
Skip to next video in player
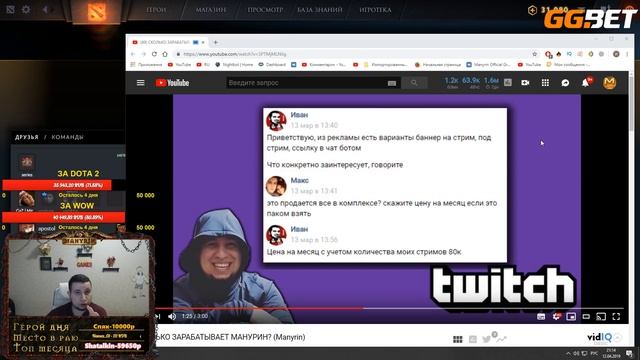(158, 316)
